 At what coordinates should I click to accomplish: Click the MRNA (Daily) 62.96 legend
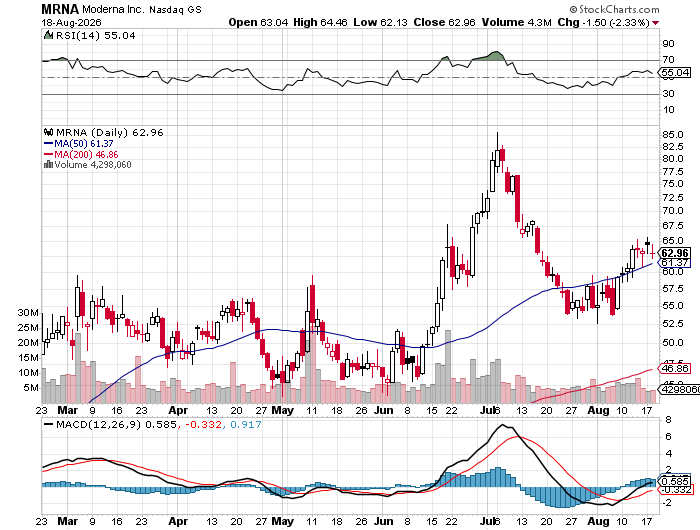[x=109, y=133]
